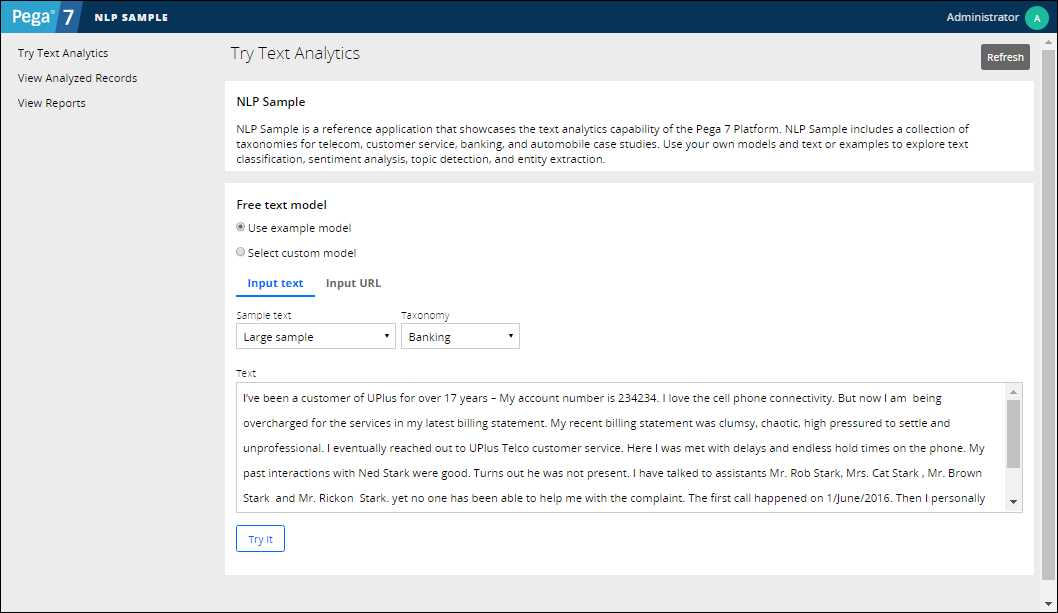
Task: Click the NLP Sample section heading
Action: click(x=271, y=102)
